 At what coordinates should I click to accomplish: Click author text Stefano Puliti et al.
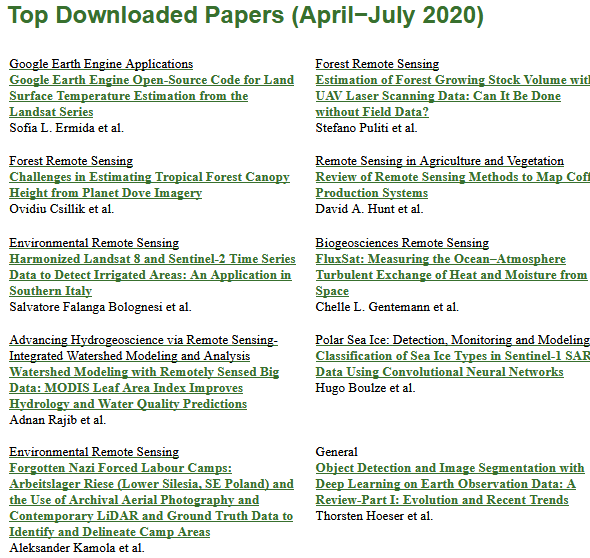pyautogui.click(x=366, y=128)
